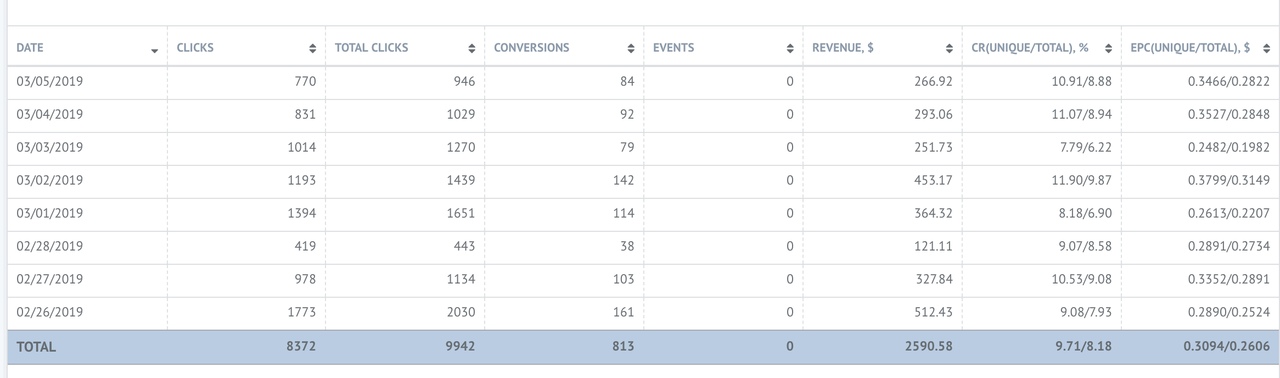Click the CLICKS column sort icon
The image size is (1280, 378).
click(313, 48)
